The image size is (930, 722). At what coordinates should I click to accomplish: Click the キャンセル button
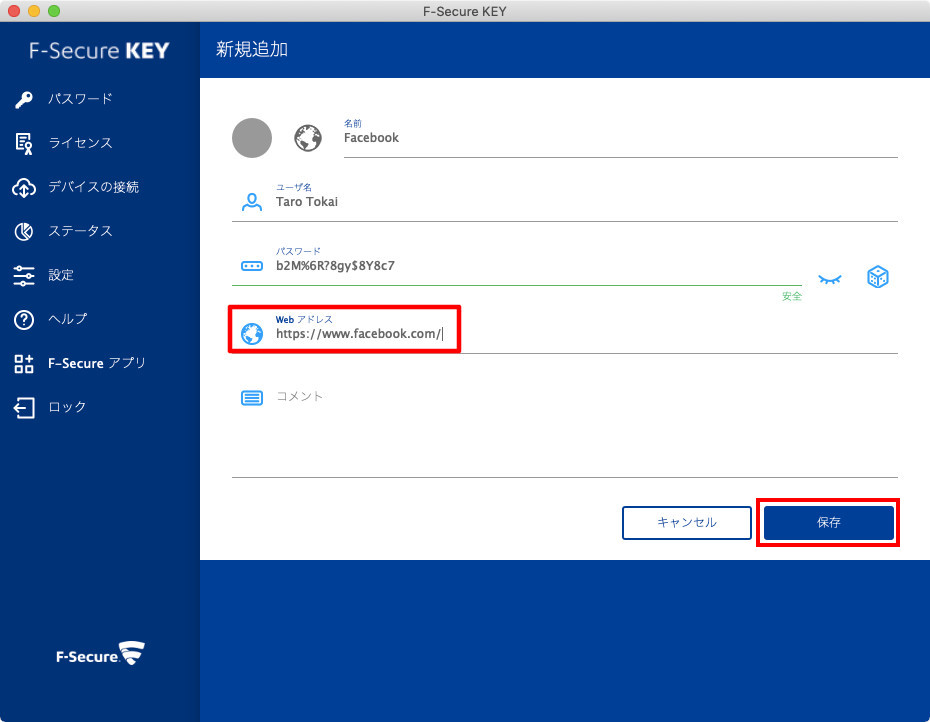pyautogui.click(x=686, y=522)
